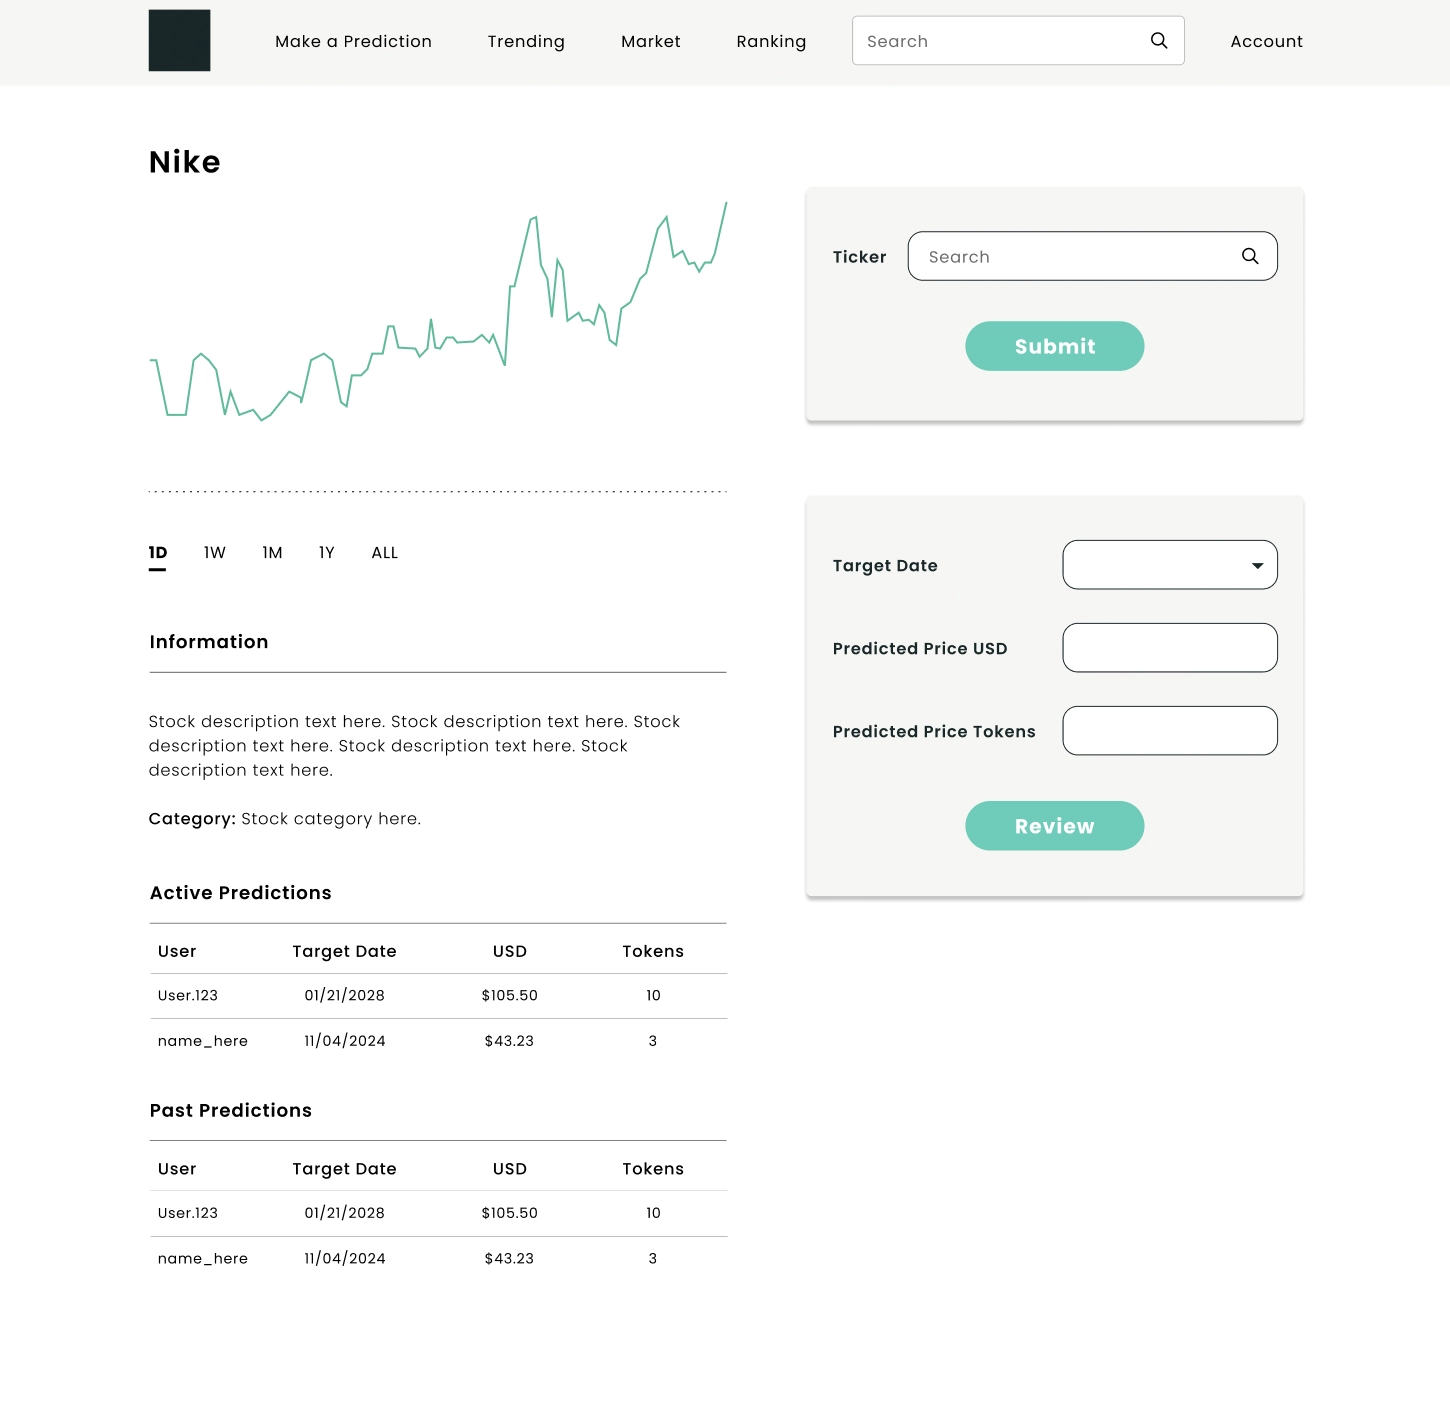Focus the Ticker search field
The width and height of the screenshot is (1450, 1404).
coord(1075,256)
